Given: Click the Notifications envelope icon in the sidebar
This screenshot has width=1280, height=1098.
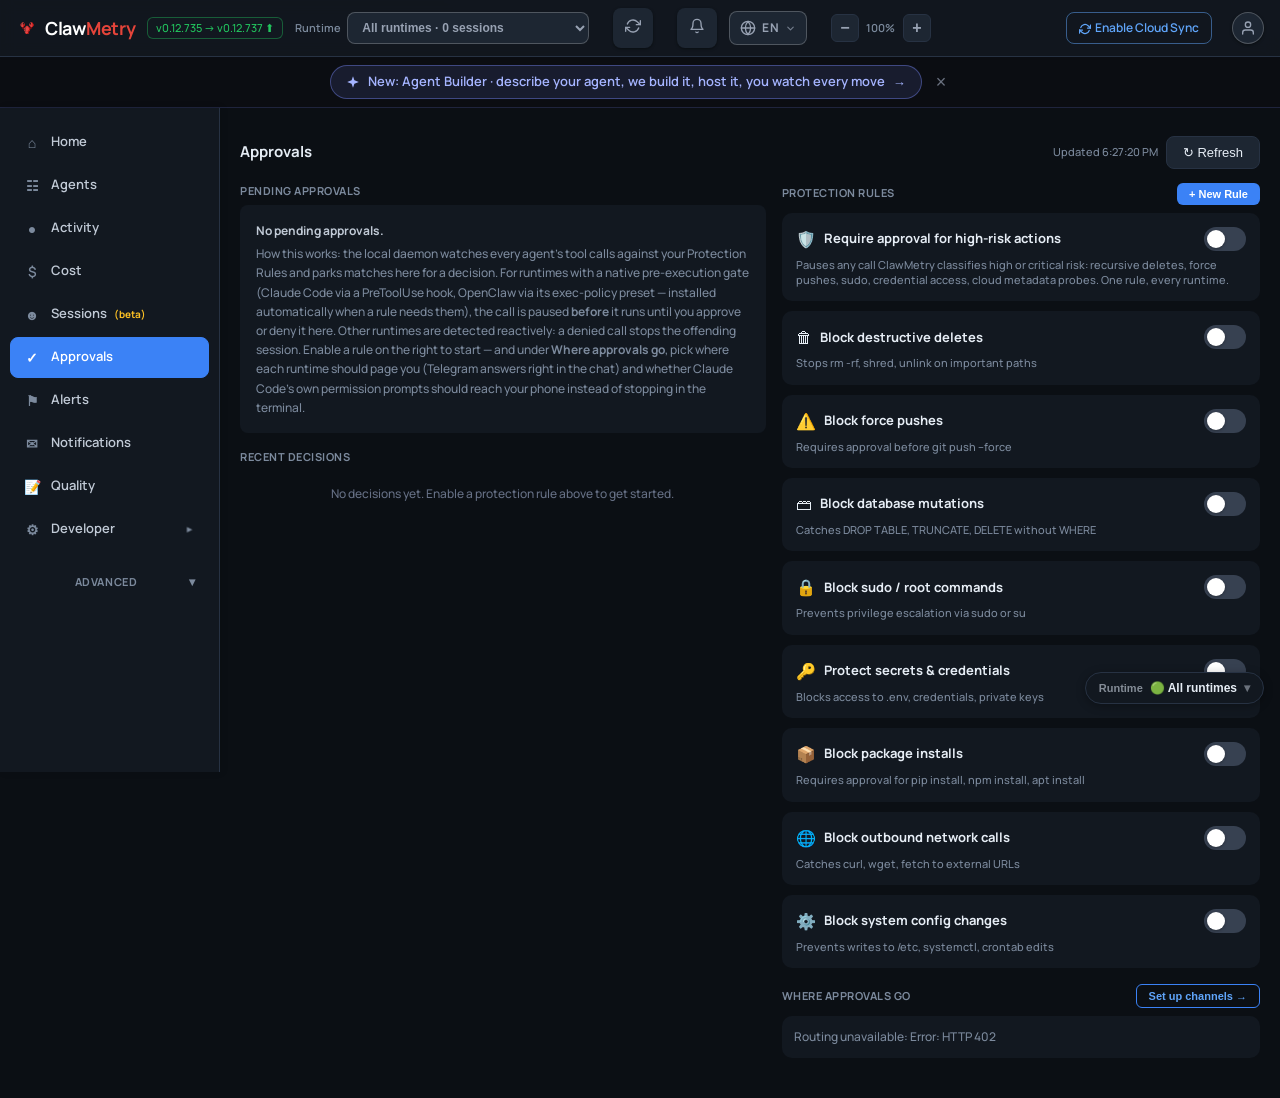Looking at the screenshot, I should tap(32, 443).
